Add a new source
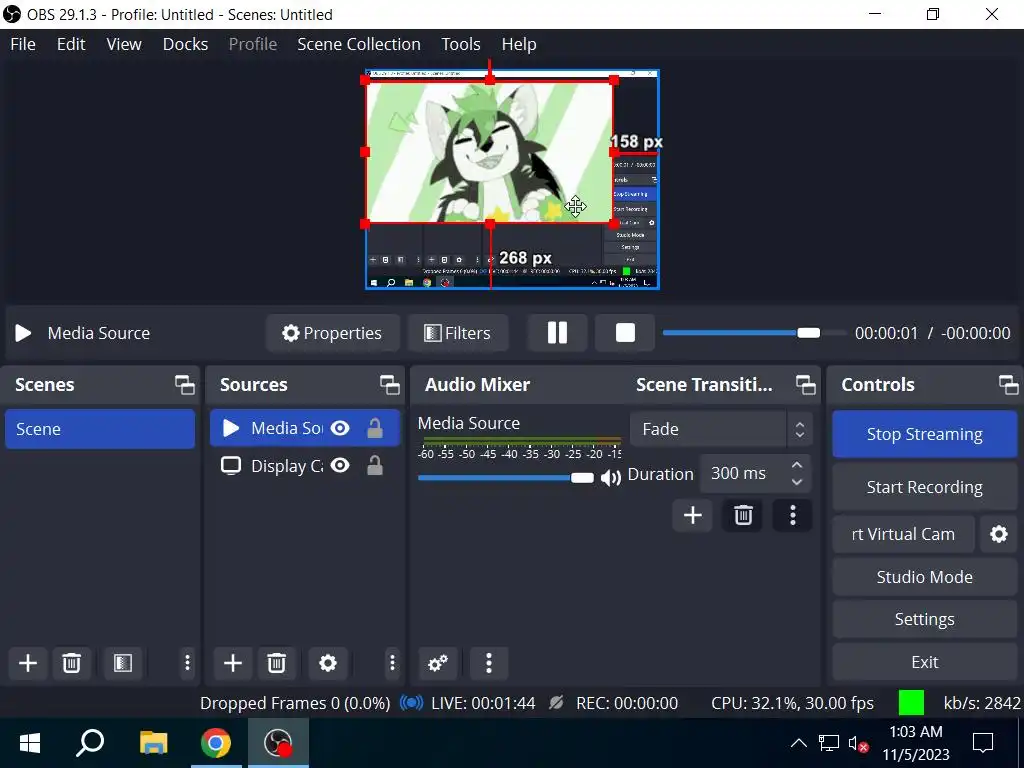 tap(232, 664)
